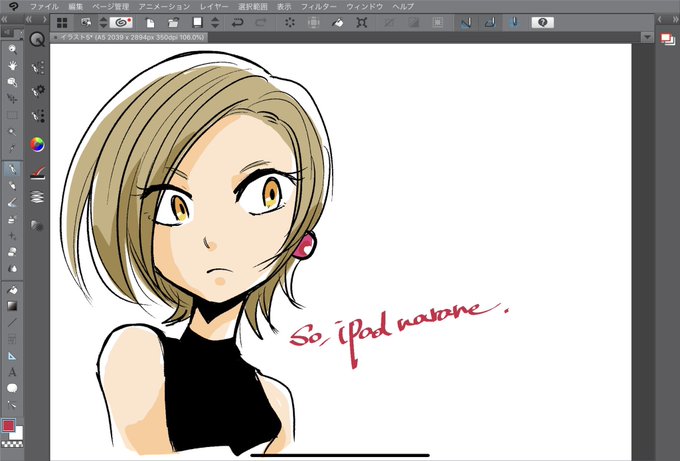Image resolution: width=680 pixels, height=461 pixels.
Task: Toggle Snap to Ruler
Action: click(466, 23)
